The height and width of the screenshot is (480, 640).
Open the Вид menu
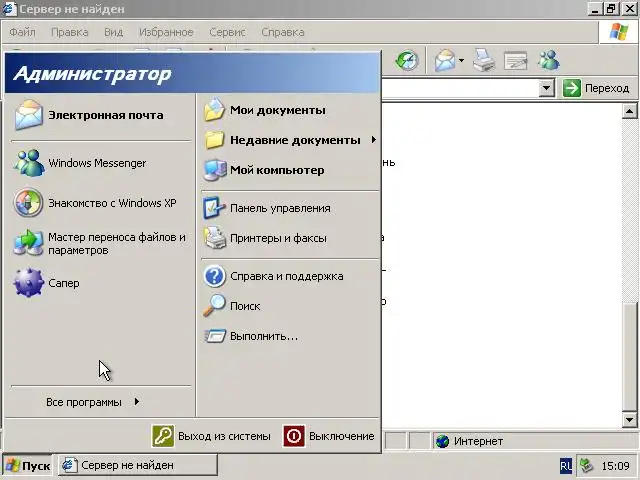point(113,32)
